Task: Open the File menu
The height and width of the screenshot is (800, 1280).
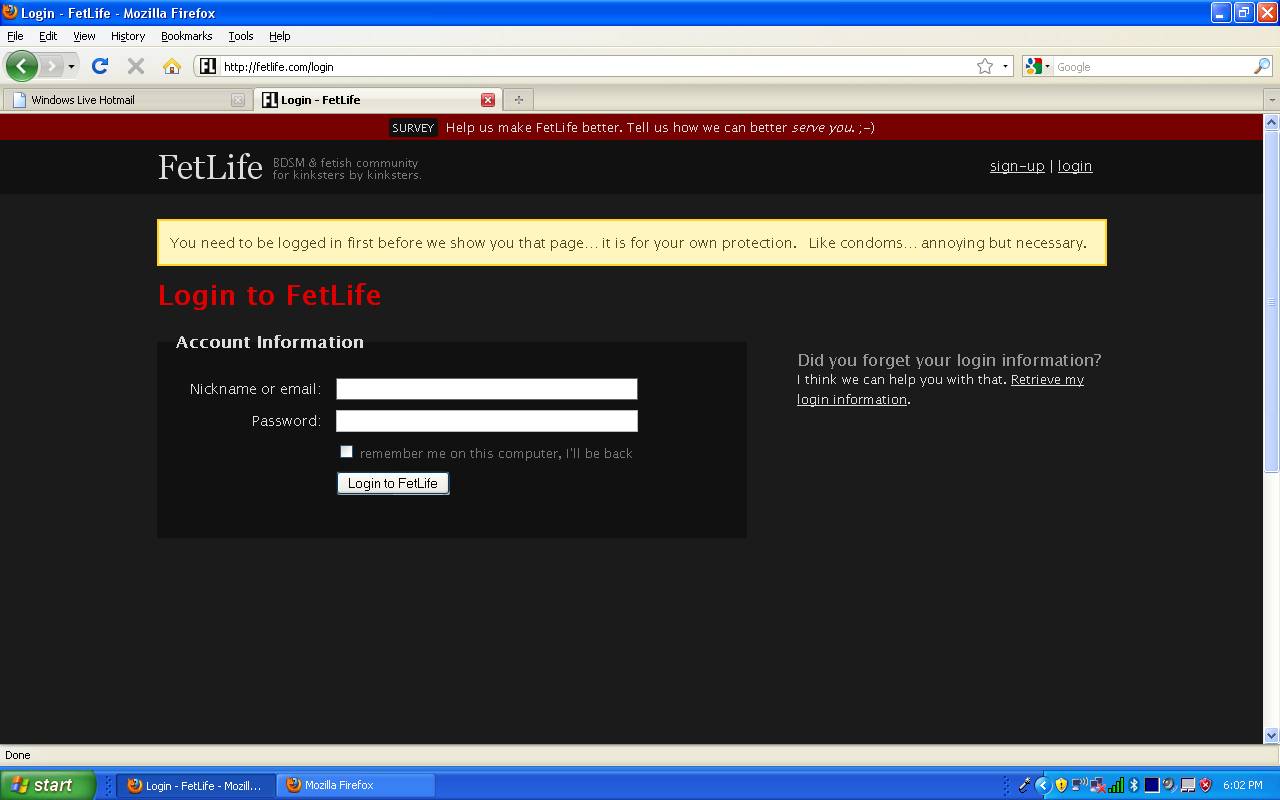Action: [x=15, y=36]
